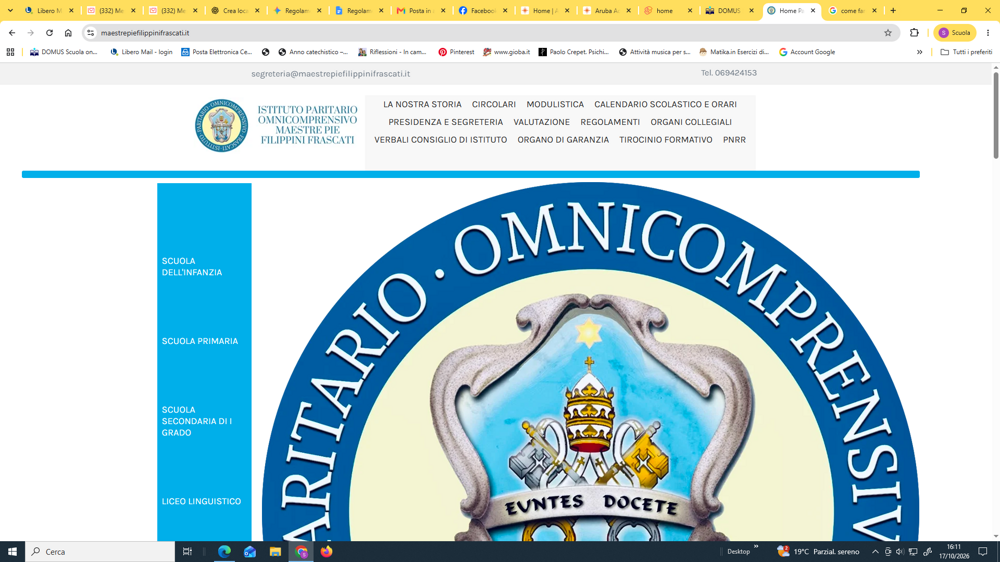Click the Tel. 069424153 phone number
Viewport: 1000px width, 562px height.
(728, 73)
